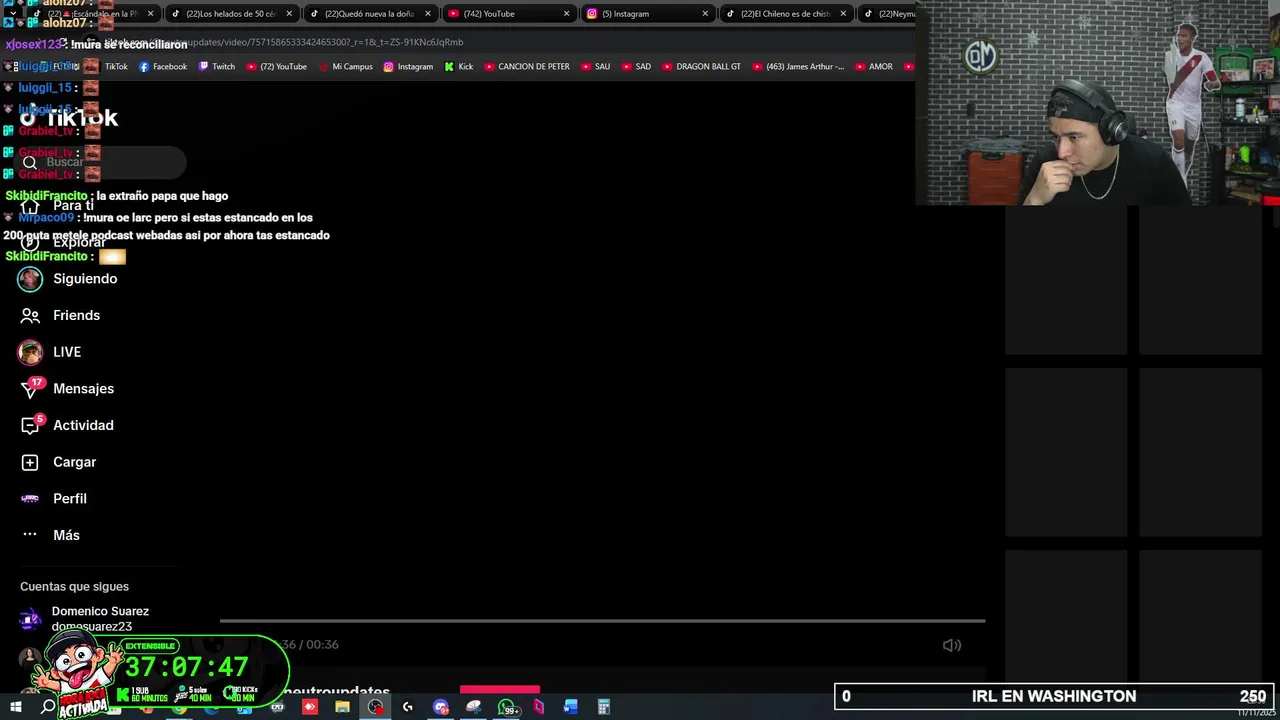Open the SAU bookmark
1280x720 pixels.
pyautogui.click(x=595, y=67)
